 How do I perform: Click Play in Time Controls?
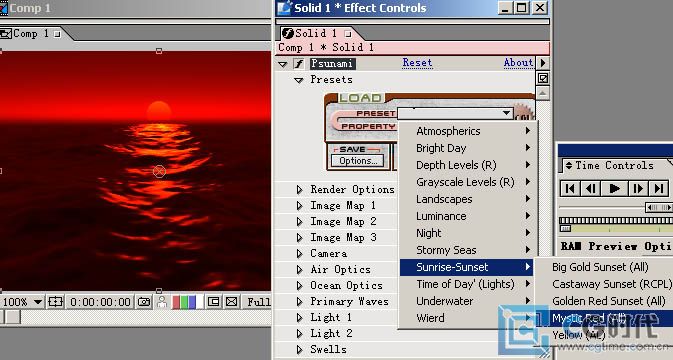click(x=614, y=188)
